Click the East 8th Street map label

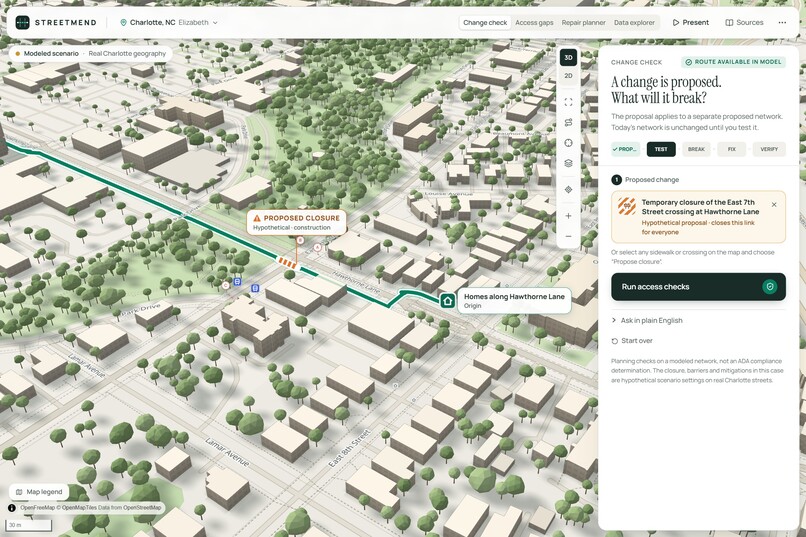[x=349, y=449]
